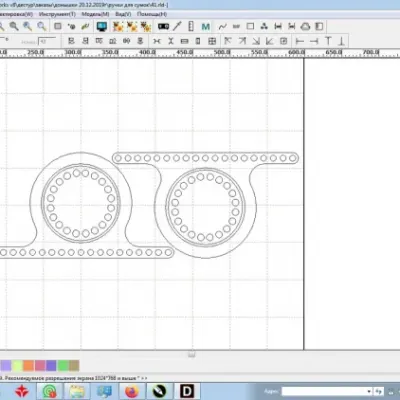This screenshot has height=400, width=400.
Task: Open the Помощь(H) menu
Action: click(x=152, y=14)
